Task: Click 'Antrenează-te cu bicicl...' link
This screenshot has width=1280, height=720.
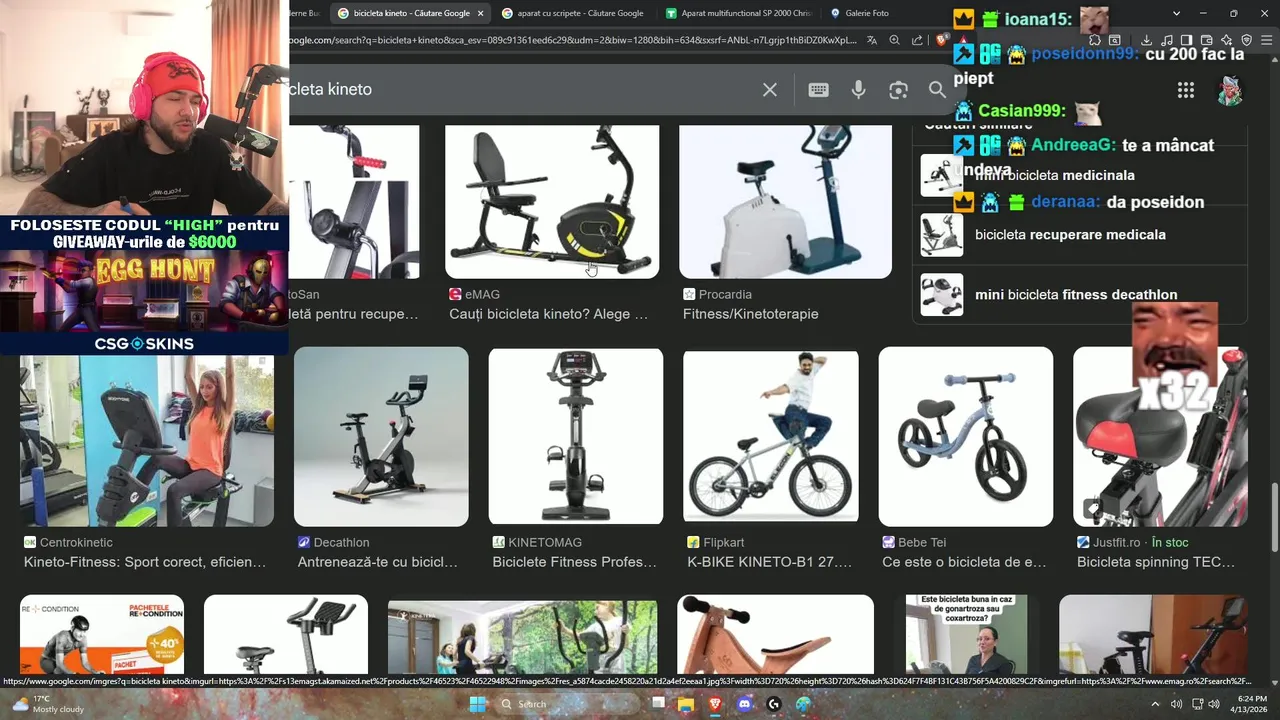Action: point(378,562)
